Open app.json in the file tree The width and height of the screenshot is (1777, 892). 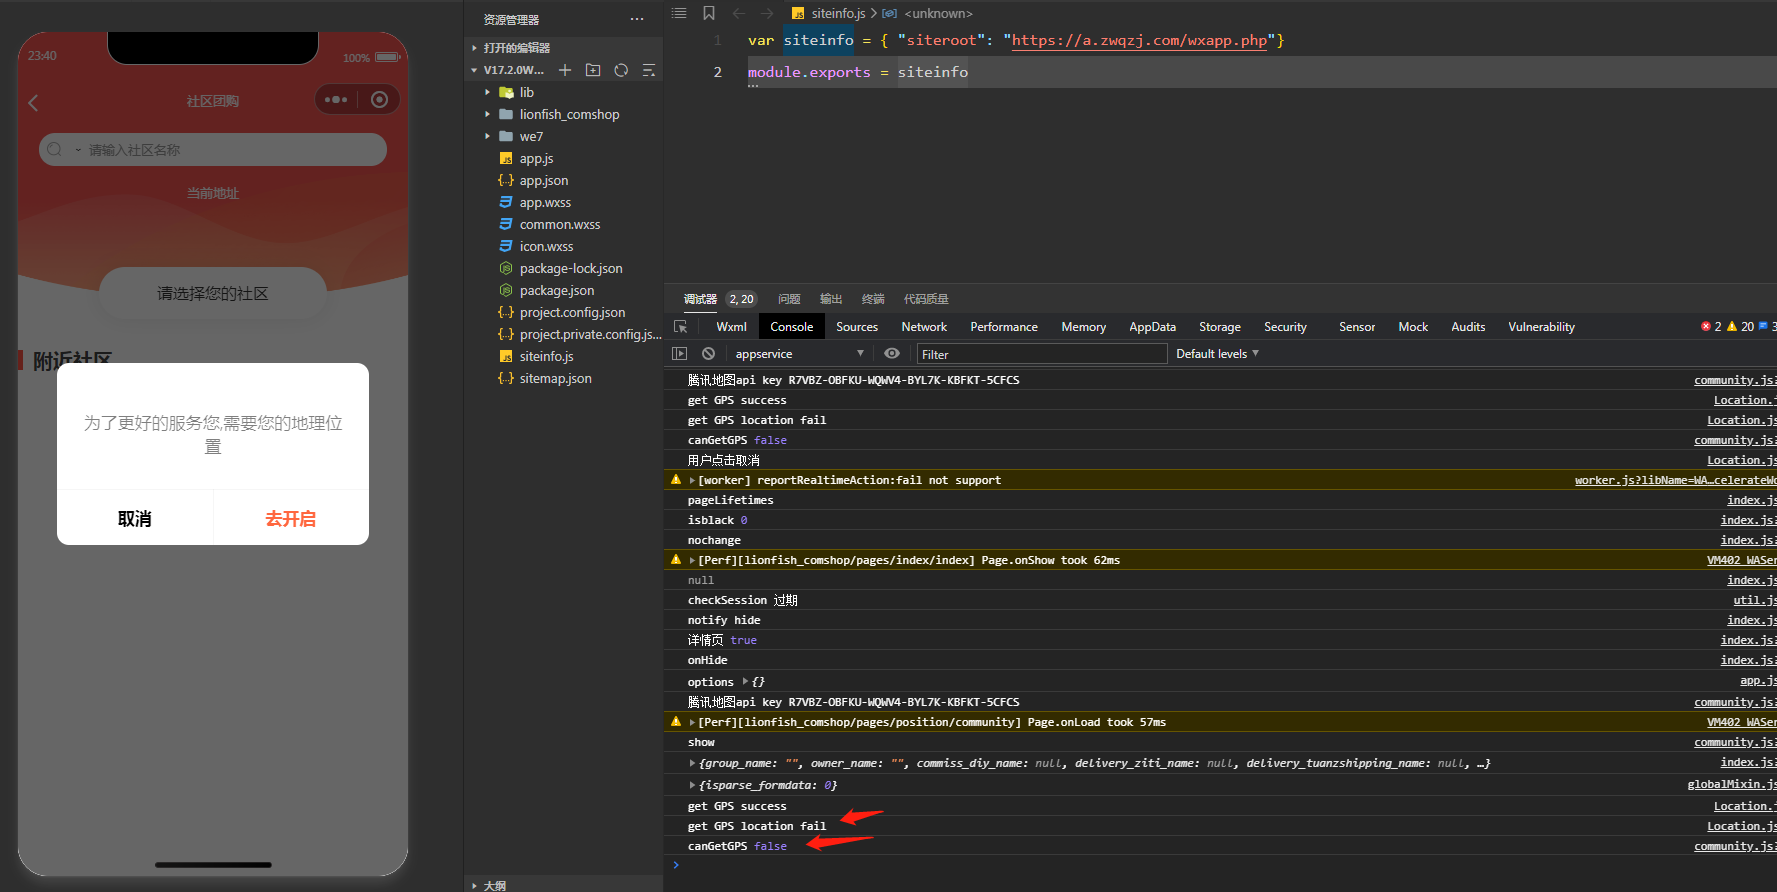tap(543, 180)
